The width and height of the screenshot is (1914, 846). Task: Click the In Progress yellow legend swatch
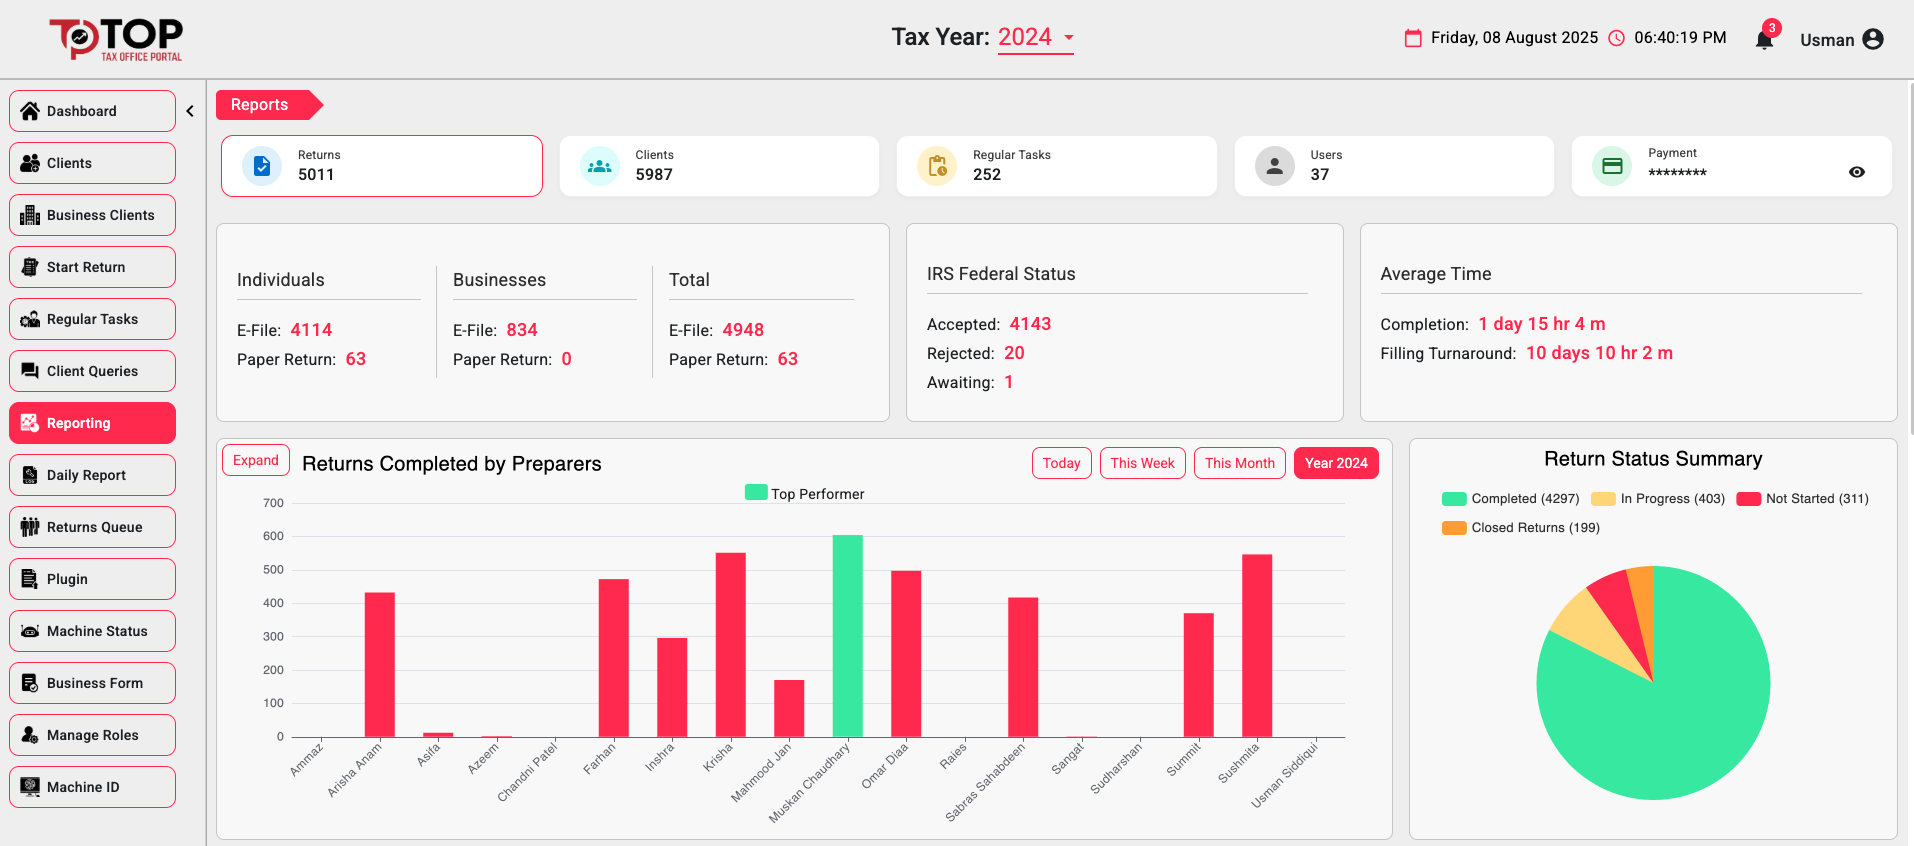(1603, 499)
